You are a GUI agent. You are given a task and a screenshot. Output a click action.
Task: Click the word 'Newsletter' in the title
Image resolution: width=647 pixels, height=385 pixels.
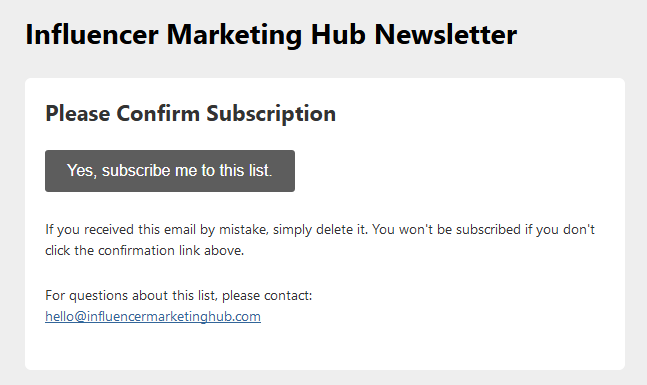tap(446, 34)
